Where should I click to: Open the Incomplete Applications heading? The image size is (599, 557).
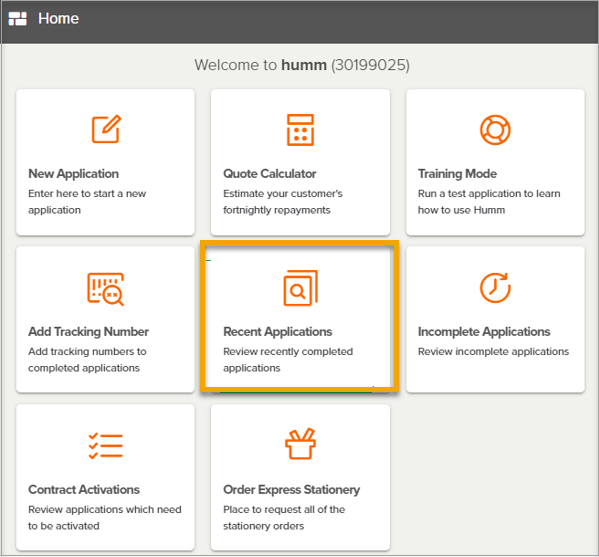point(484,332)
